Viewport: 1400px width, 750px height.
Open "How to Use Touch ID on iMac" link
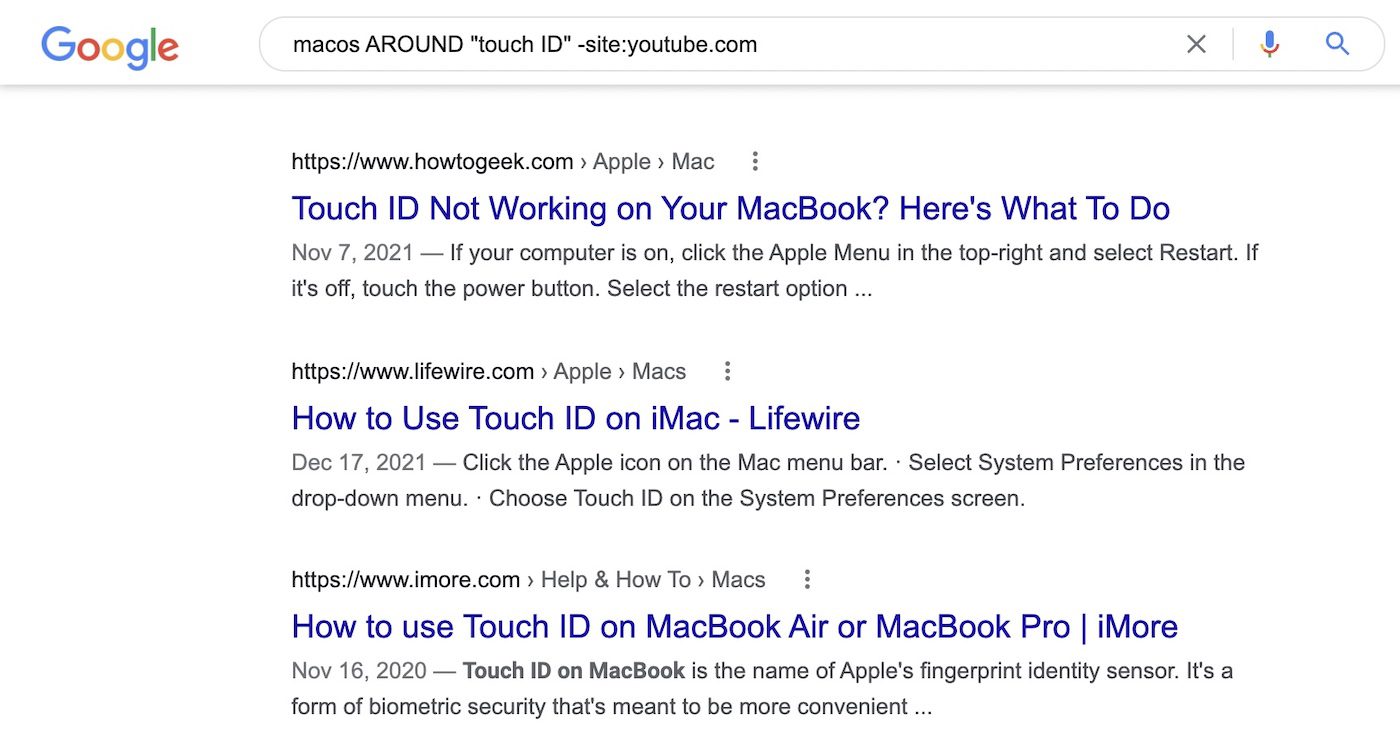click(575, 417)
